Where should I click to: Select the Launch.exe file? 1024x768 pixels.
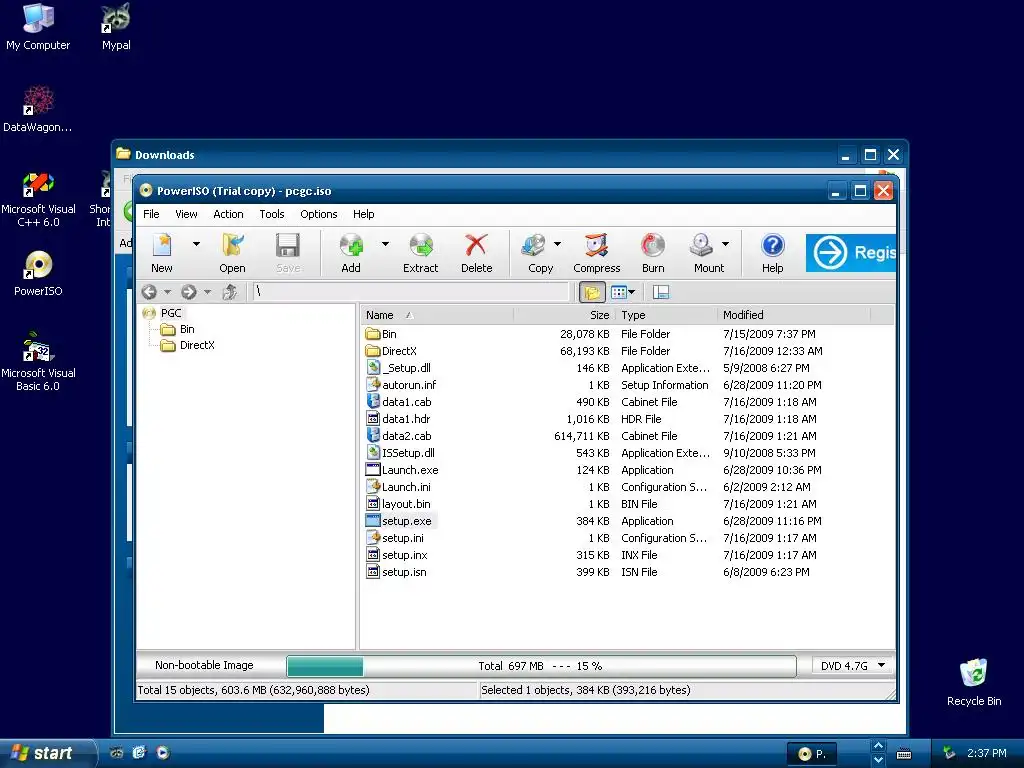pos(409,470)
